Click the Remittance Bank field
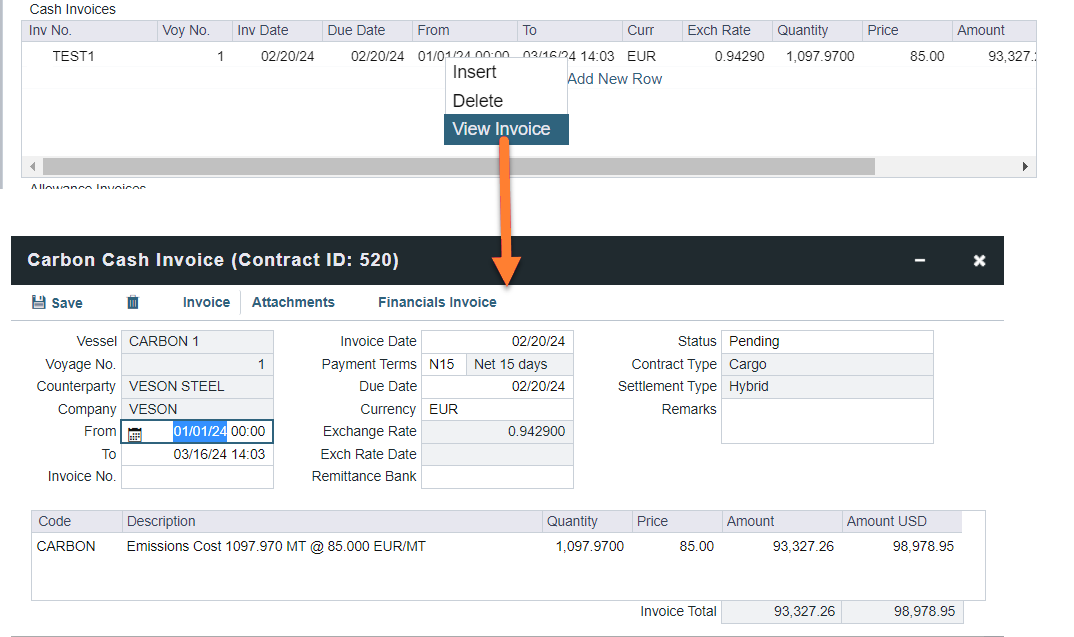This screenshot has width=1074, height=637. (x=497, y=477)
